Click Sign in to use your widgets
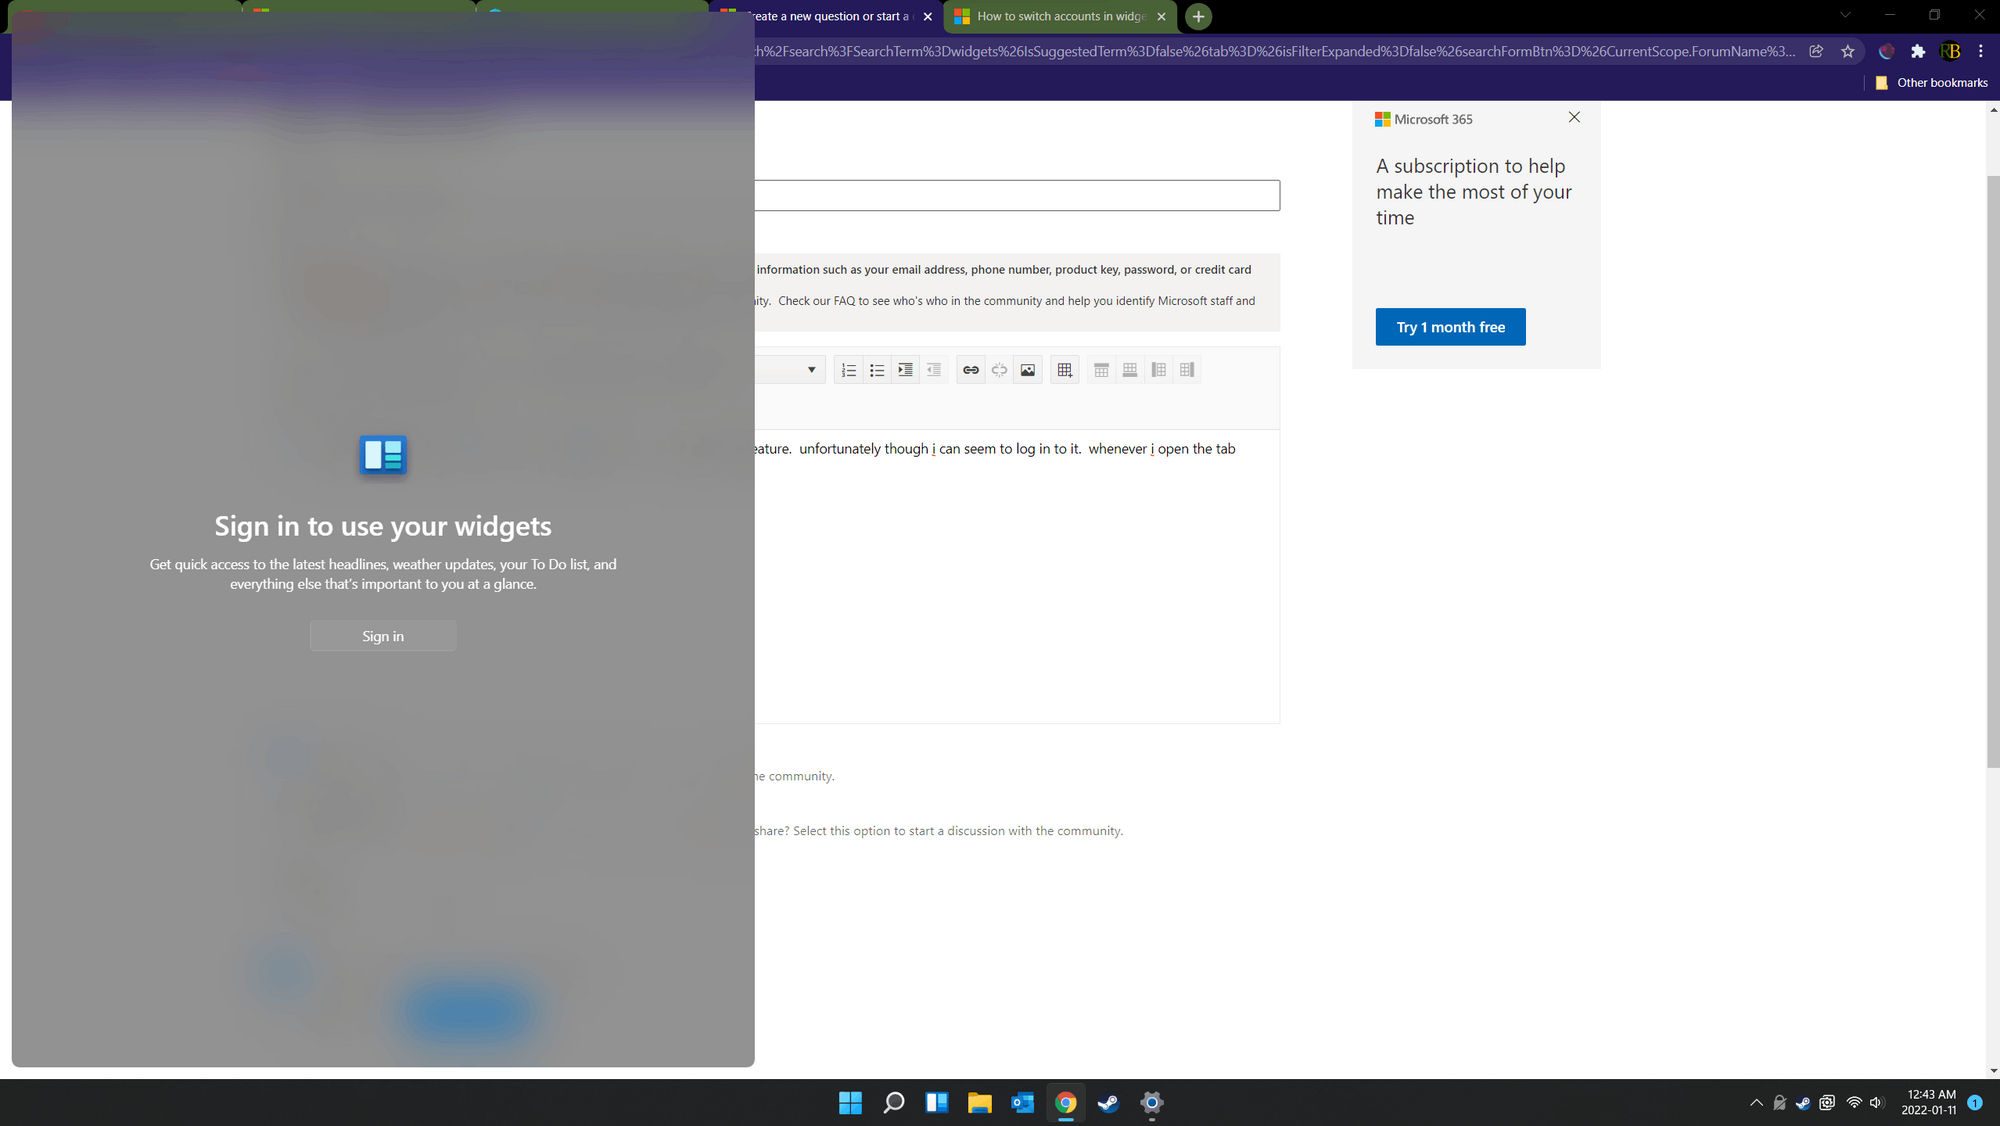 pos(383,635)
